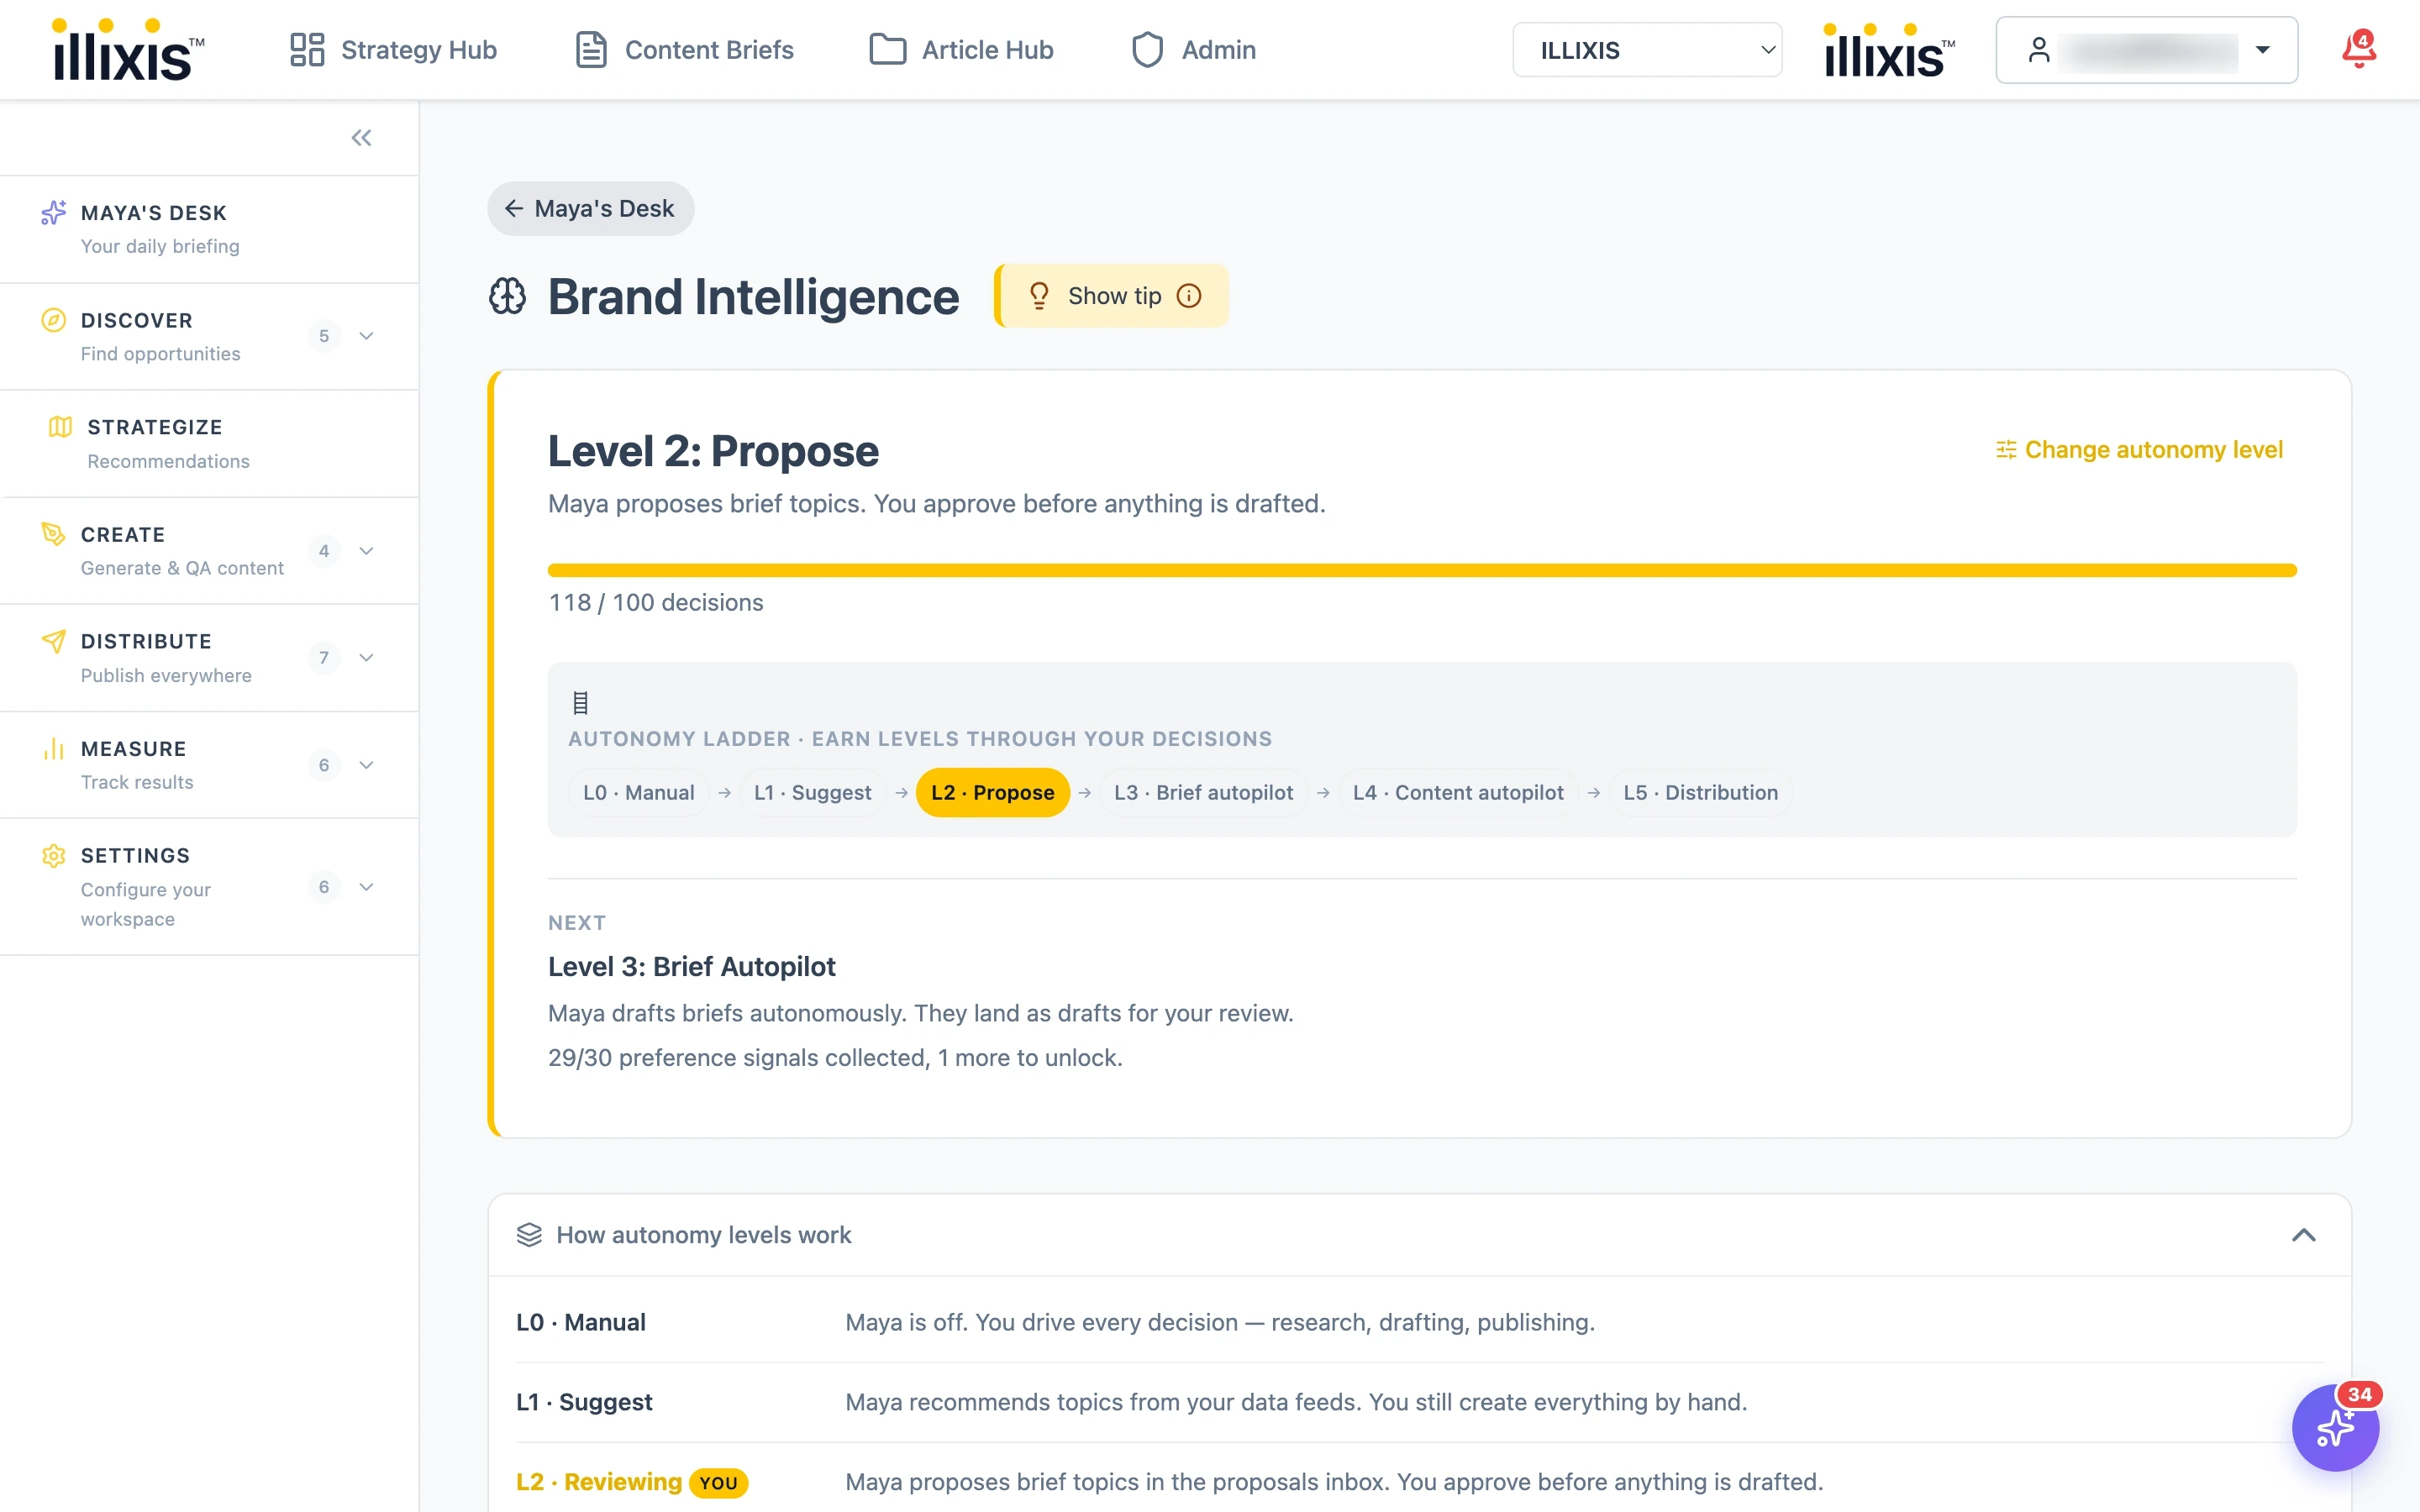Expand the Discover section chevron

pos(366,336)
